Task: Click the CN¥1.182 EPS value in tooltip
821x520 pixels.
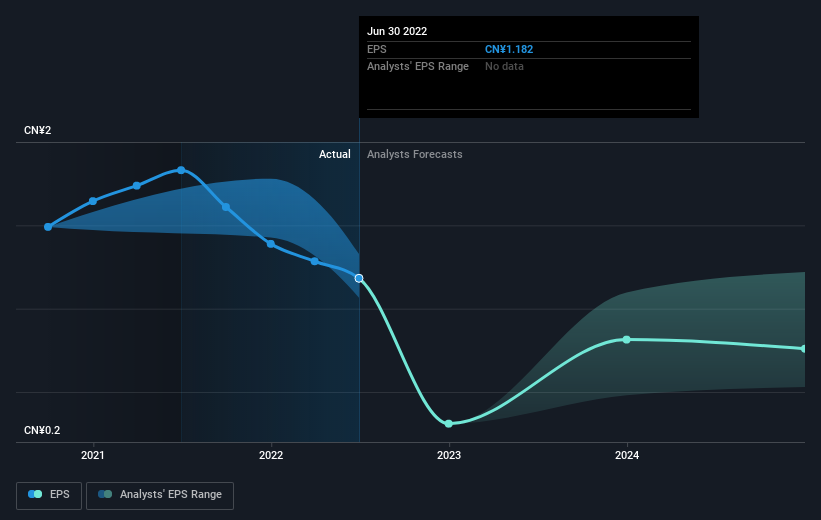Action: [x=509, y=49]
